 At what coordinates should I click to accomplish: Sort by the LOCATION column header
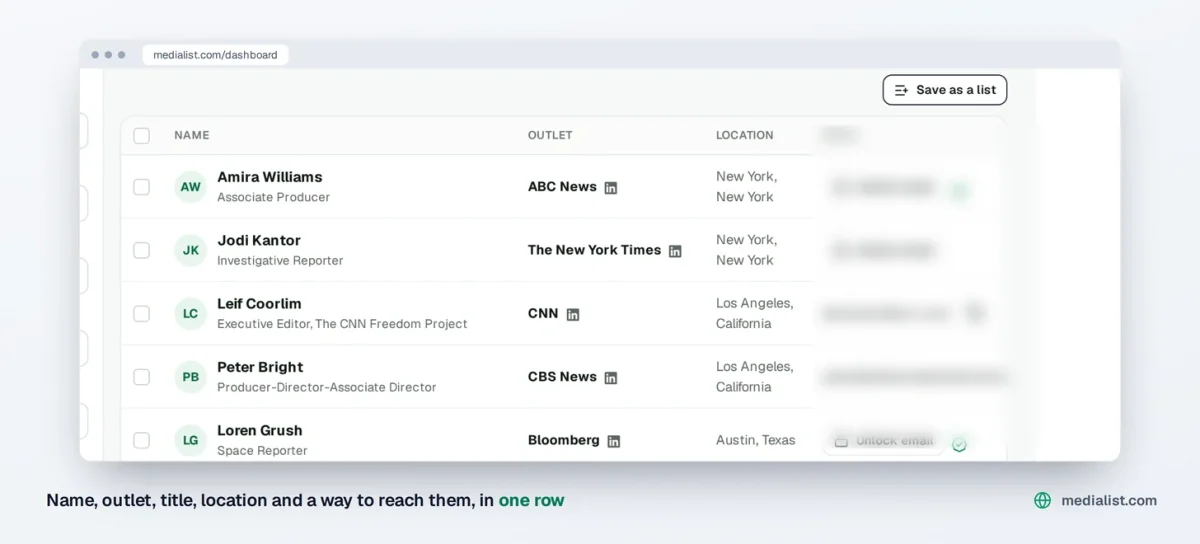(x=745, y=135)
